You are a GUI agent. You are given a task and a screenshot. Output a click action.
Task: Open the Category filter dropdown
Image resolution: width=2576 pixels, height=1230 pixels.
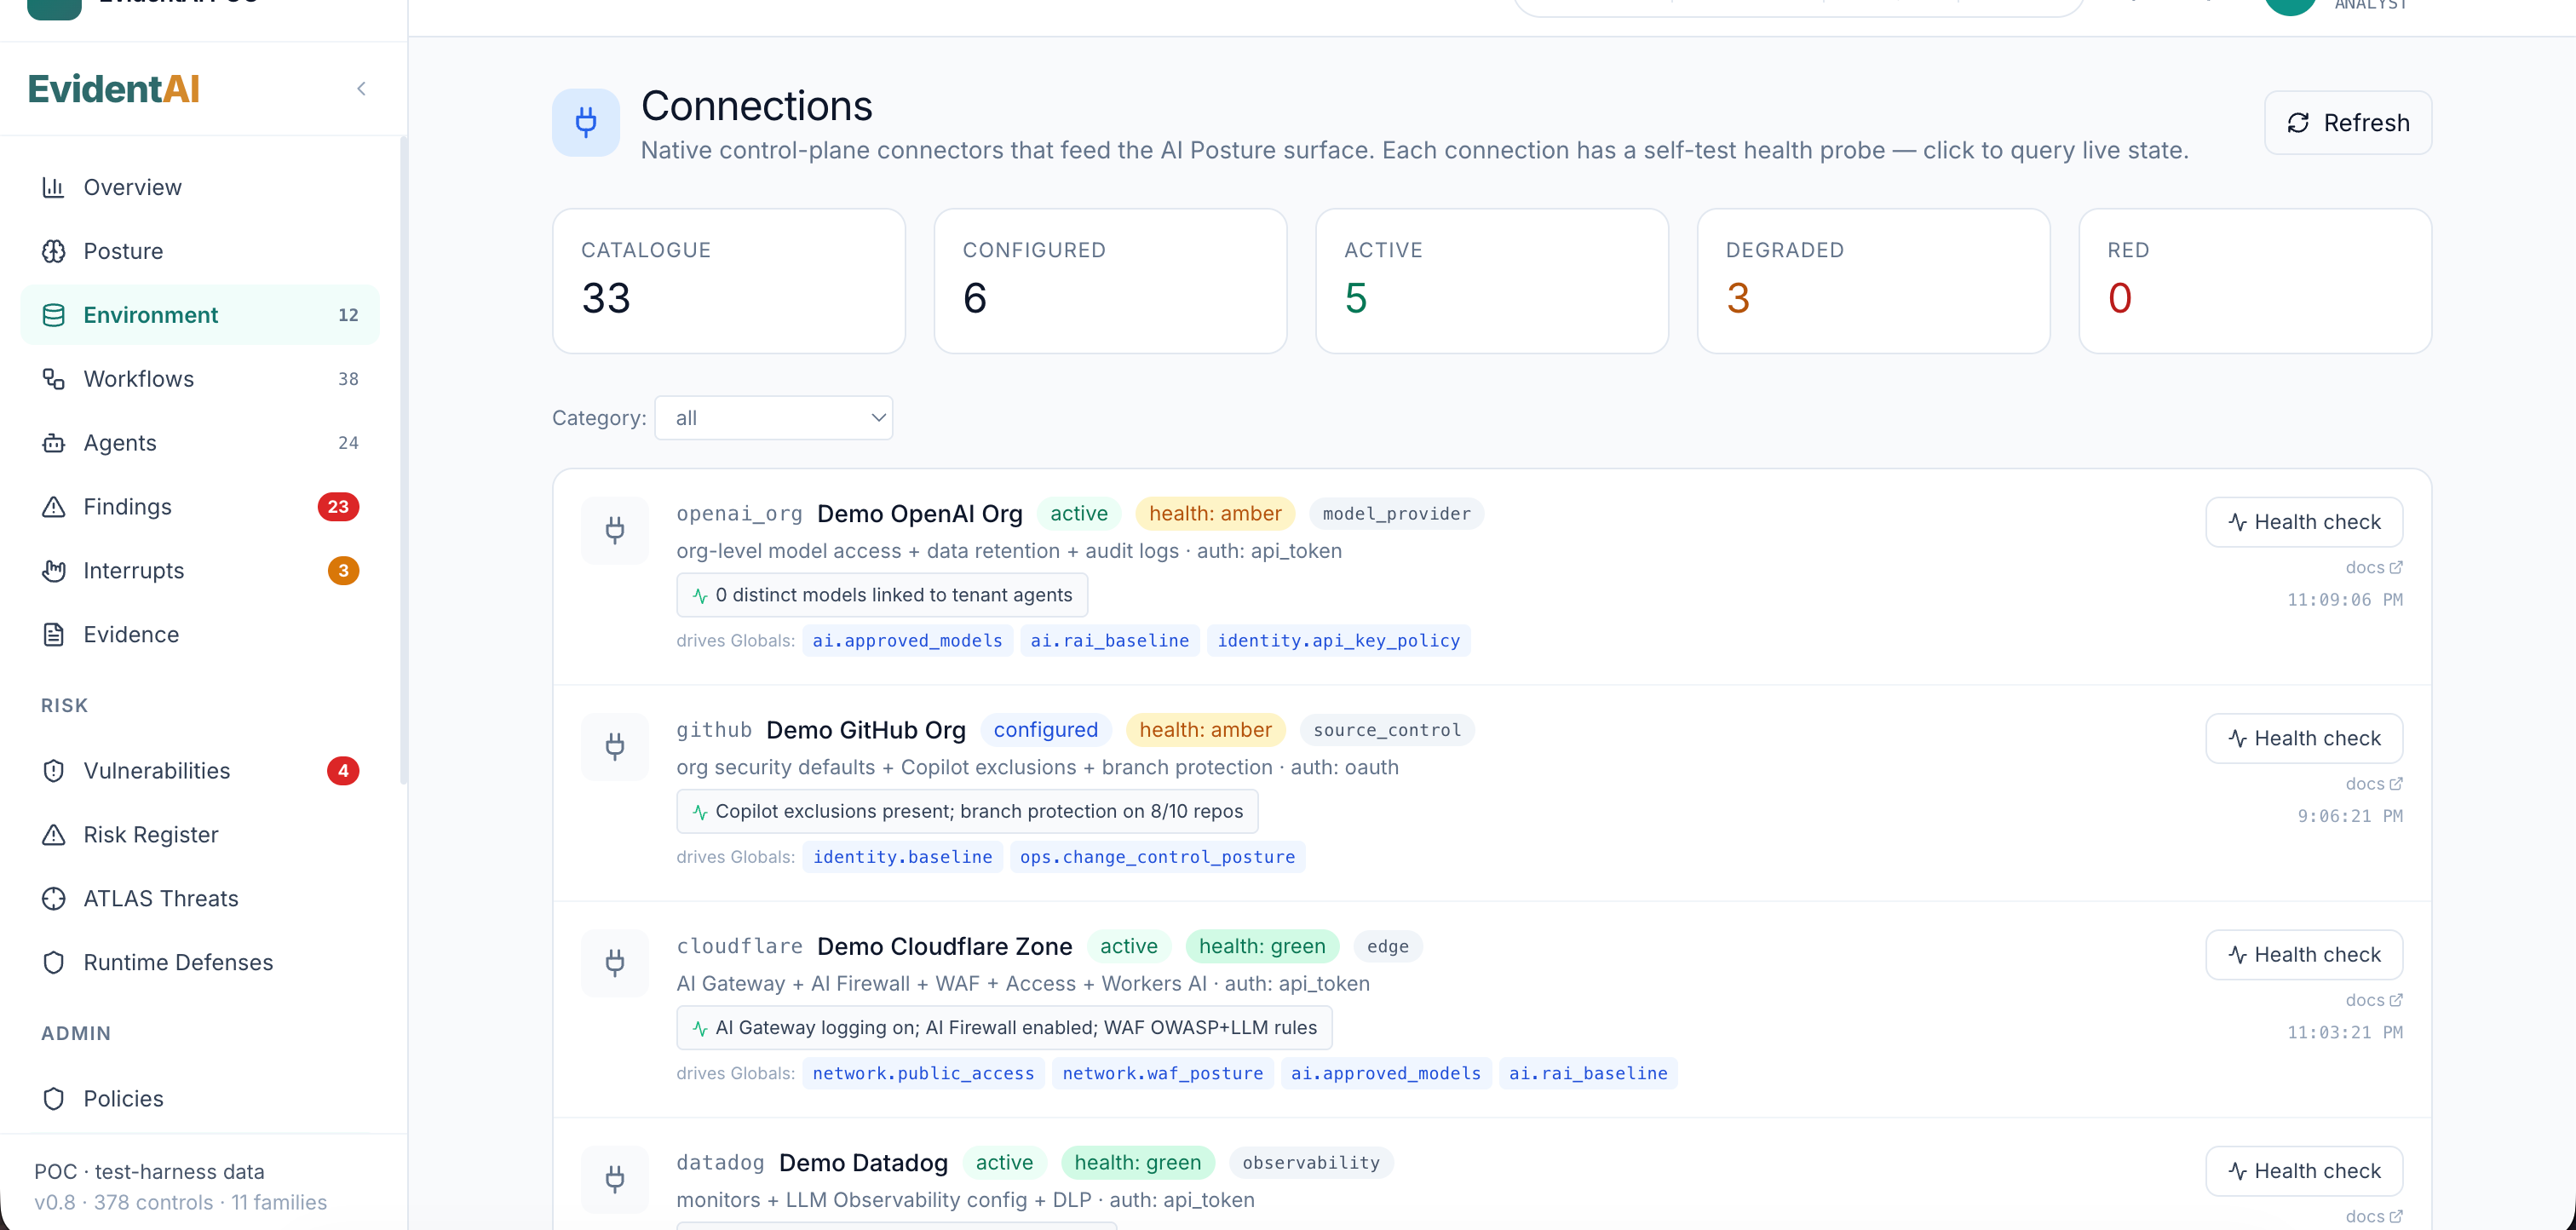click(773, 418)
